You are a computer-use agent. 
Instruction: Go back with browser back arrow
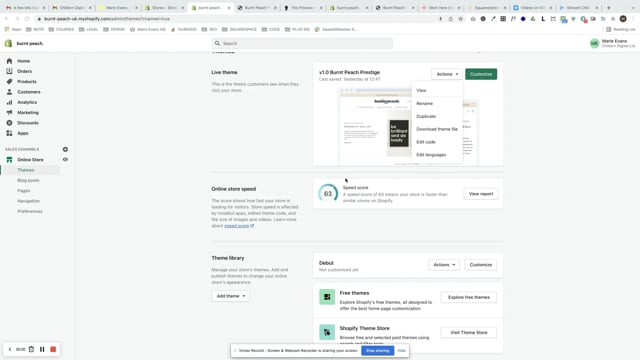[7, 19]
